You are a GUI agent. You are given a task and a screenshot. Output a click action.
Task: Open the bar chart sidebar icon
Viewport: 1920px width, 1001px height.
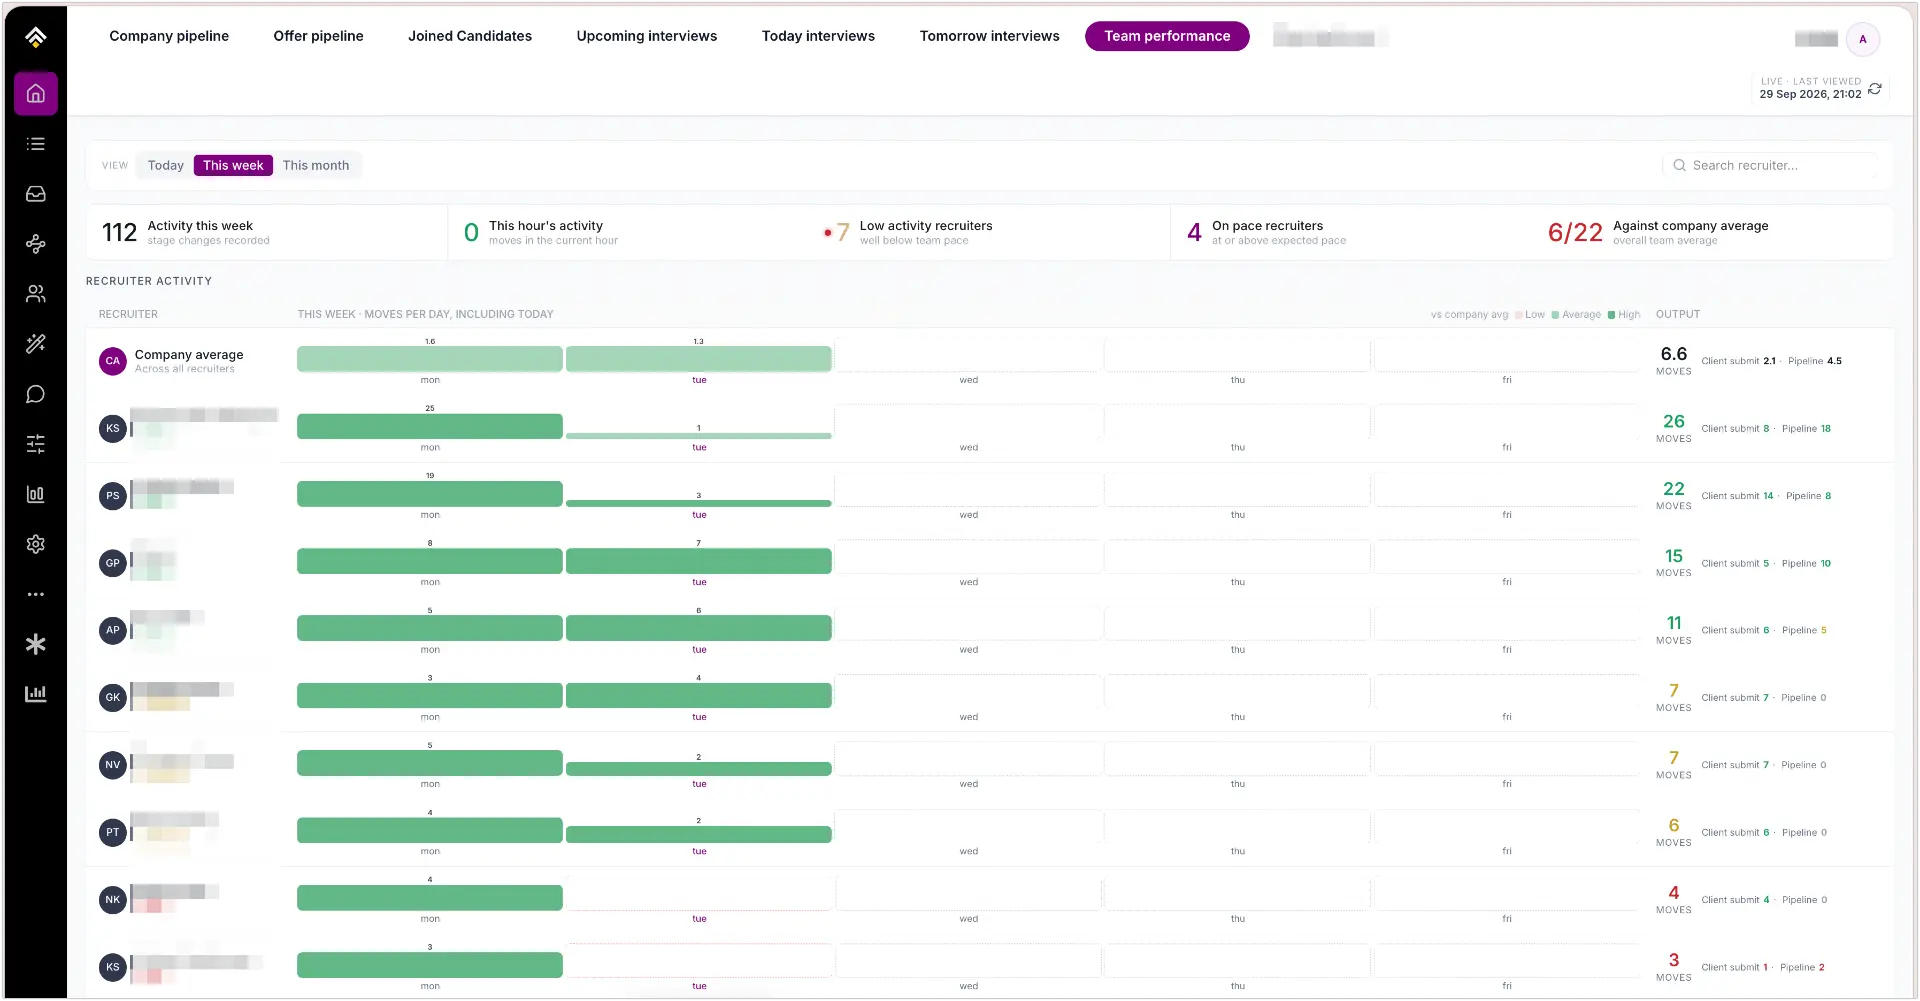click(36, 494)
